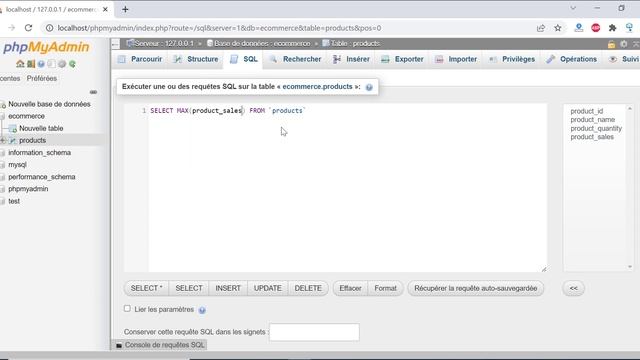Open the browser extensions puzzle icon
Viewport: 640px width, 360px height.
tap(612, 28)
